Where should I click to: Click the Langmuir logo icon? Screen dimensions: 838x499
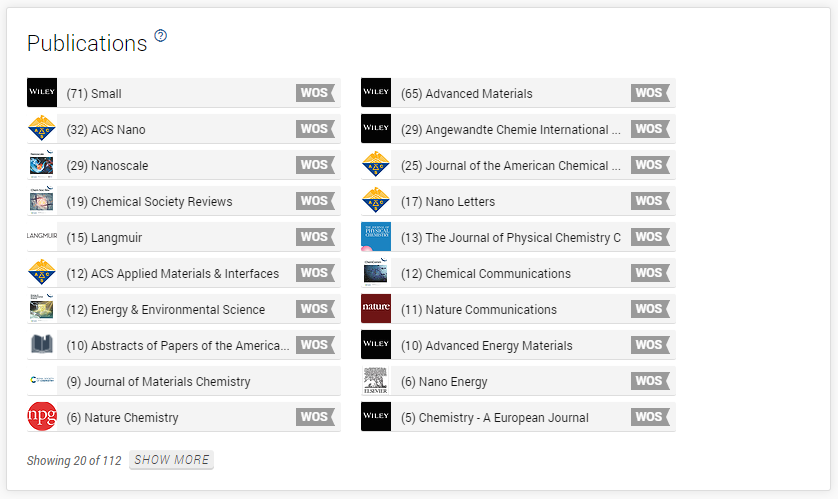point(42,236)
